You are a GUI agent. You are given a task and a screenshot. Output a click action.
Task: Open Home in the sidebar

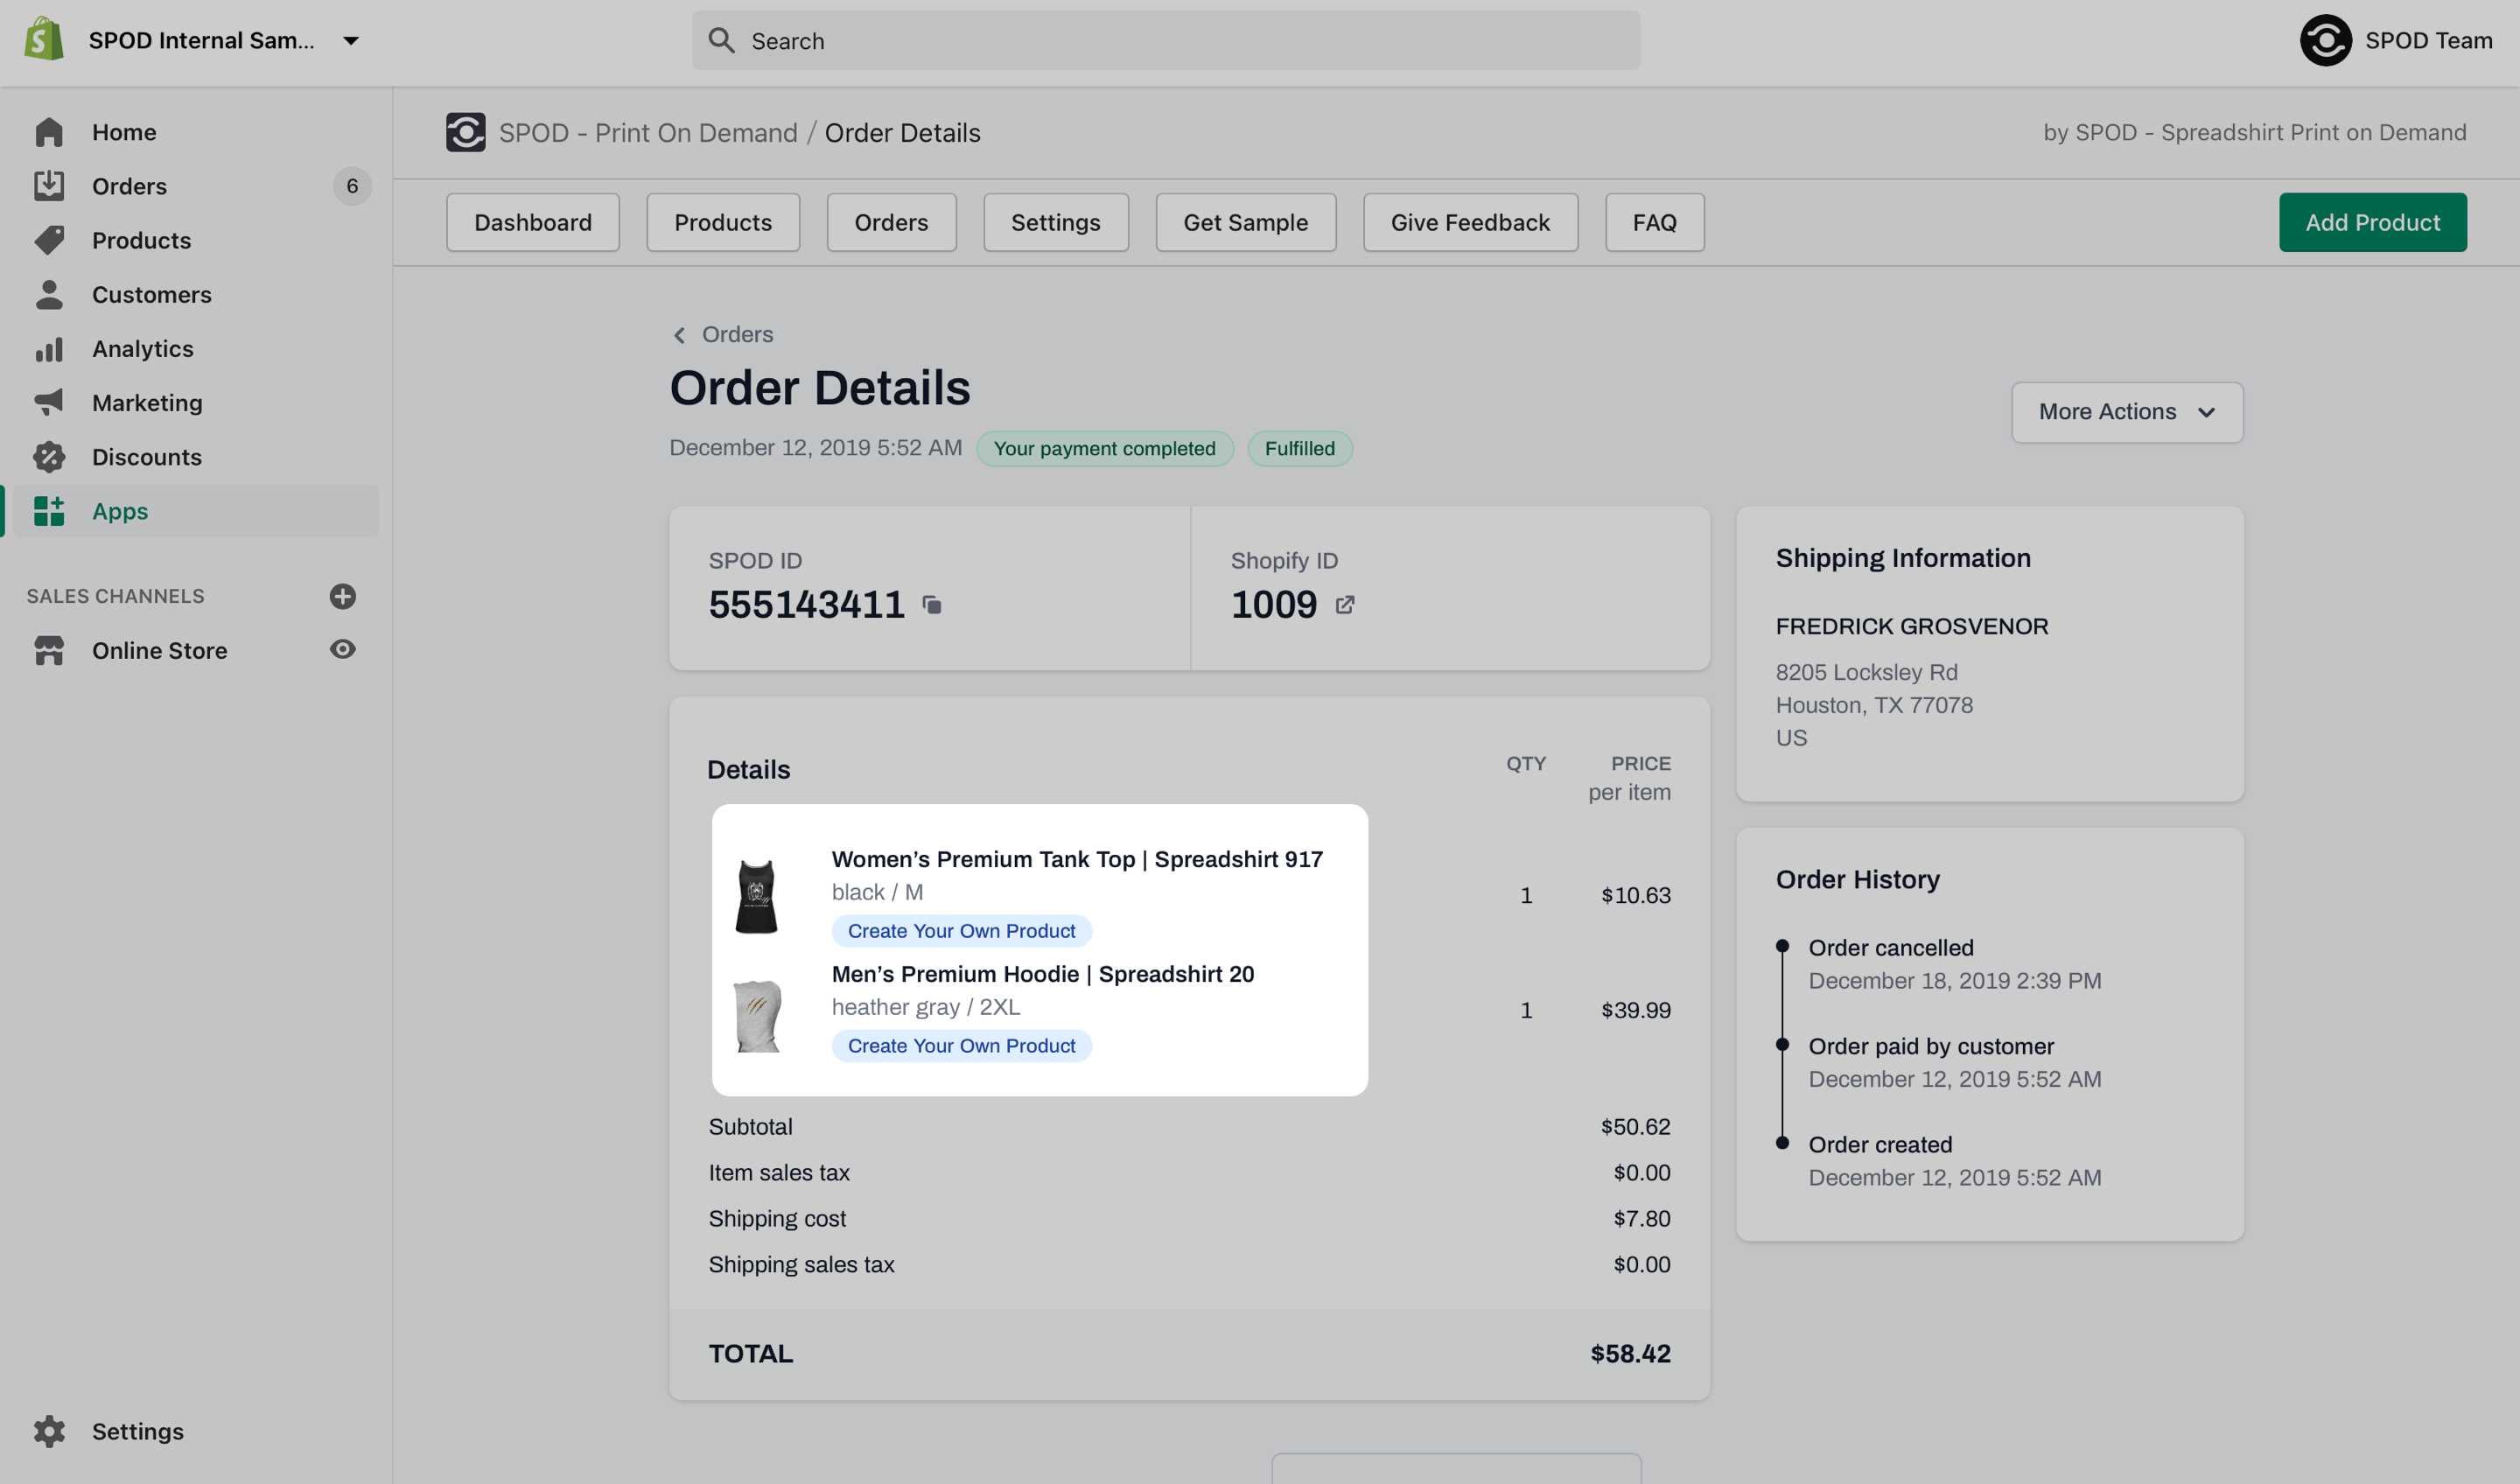(124, 132)
